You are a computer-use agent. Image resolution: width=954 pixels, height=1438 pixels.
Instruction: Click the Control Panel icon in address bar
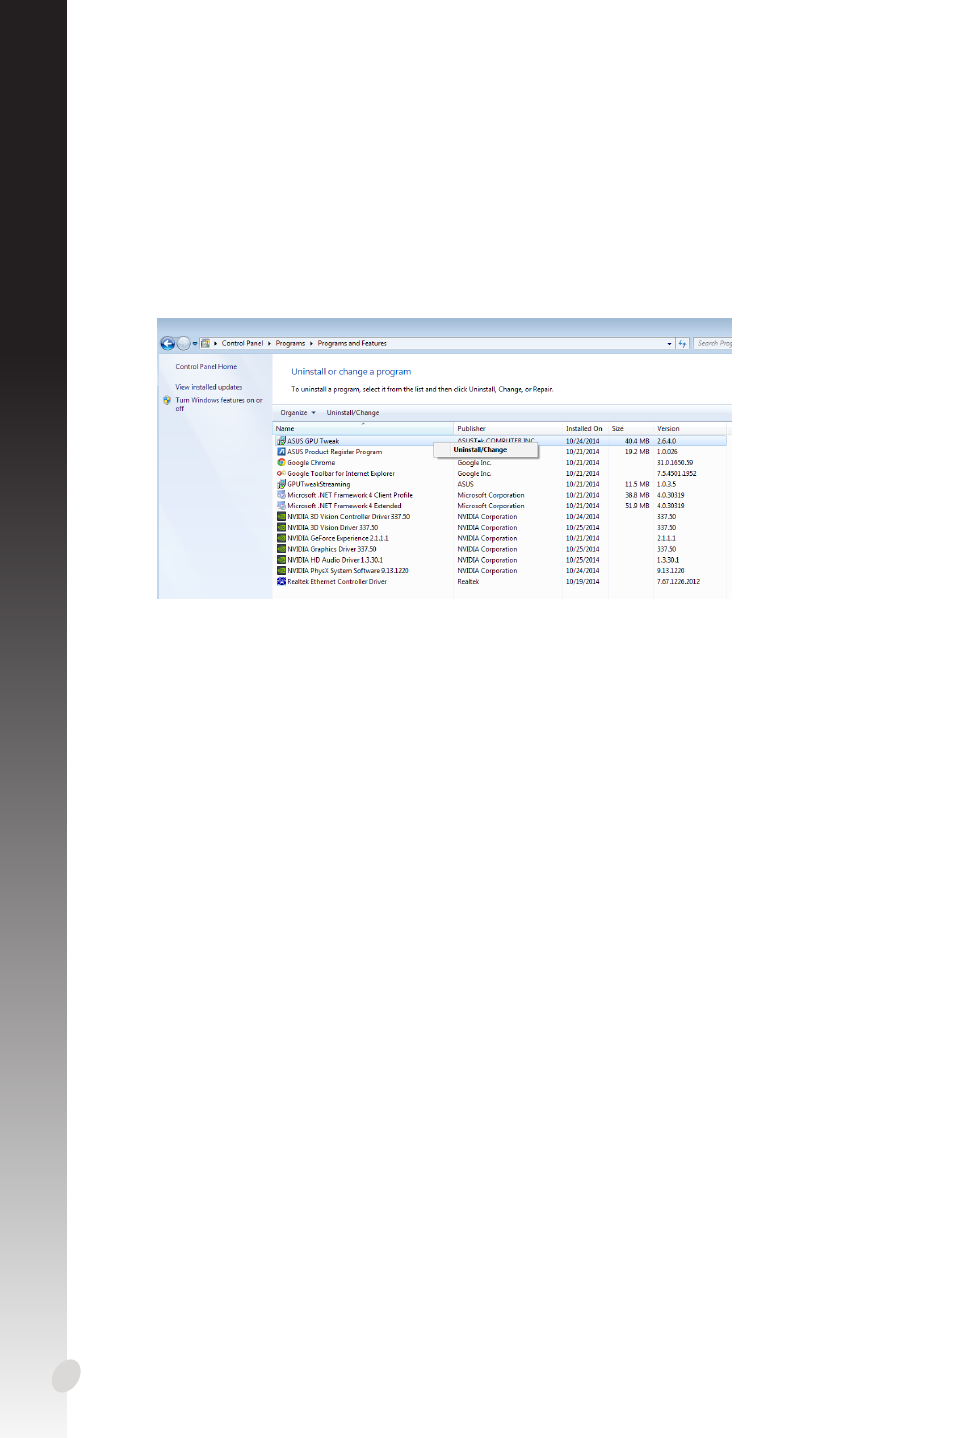click(205, 343)
